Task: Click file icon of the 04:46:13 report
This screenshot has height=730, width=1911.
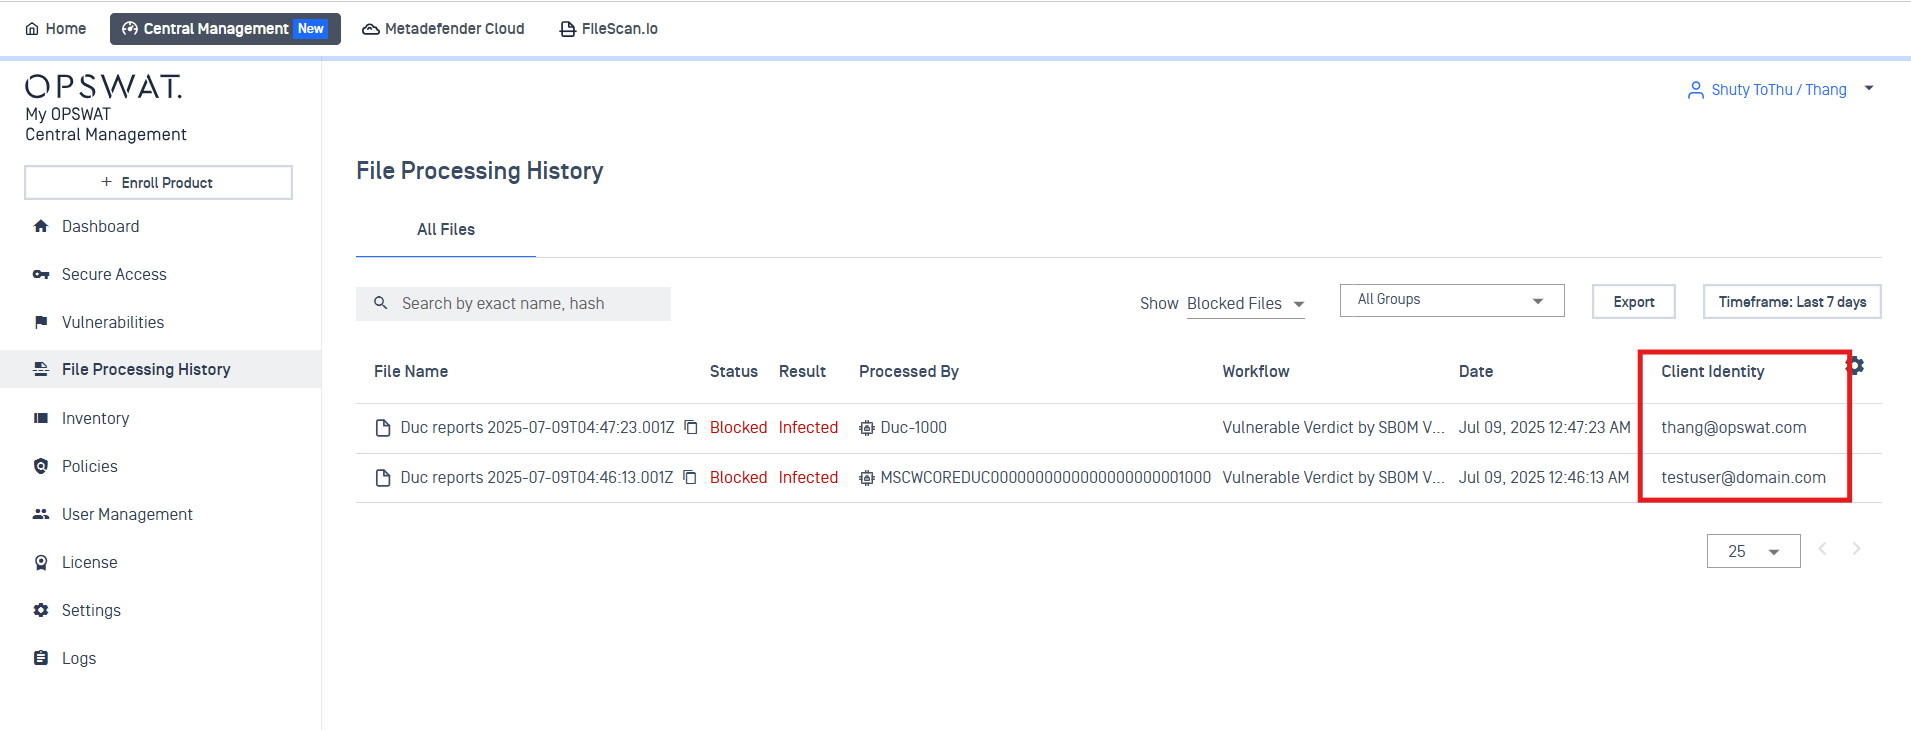Action: pyautogui.click(x=383, y=478)
